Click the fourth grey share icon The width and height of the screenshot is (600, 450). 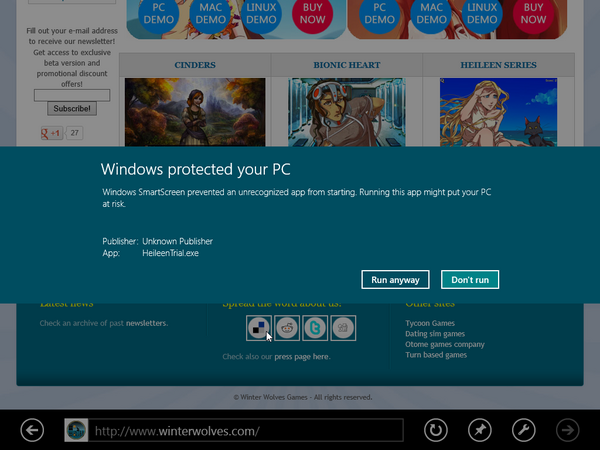pyautogui.click(x=343, y=328)
